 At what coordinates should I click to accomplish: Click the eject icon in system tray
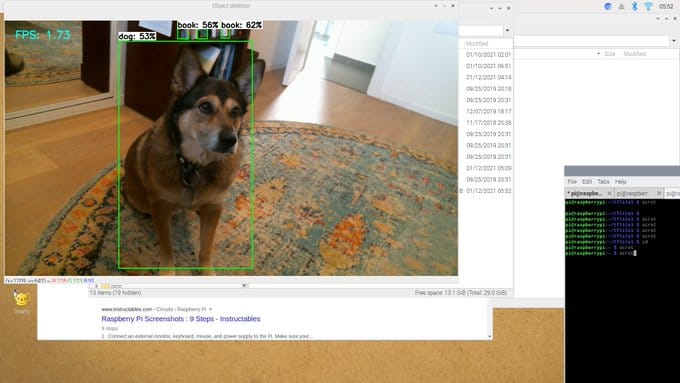[x=621, y=7]
